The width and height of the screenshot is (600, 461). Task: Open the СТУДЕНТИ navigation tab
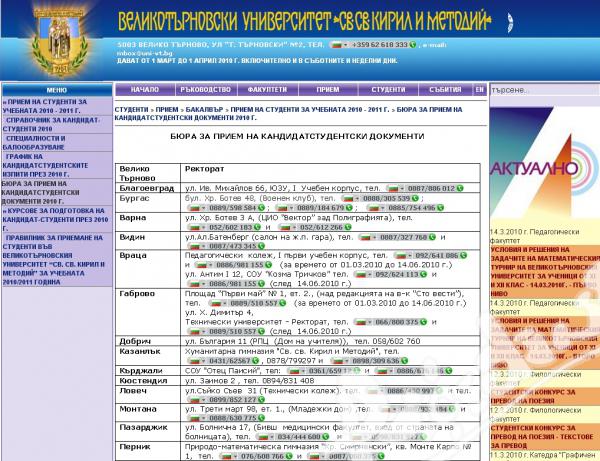tap(388, 90)
